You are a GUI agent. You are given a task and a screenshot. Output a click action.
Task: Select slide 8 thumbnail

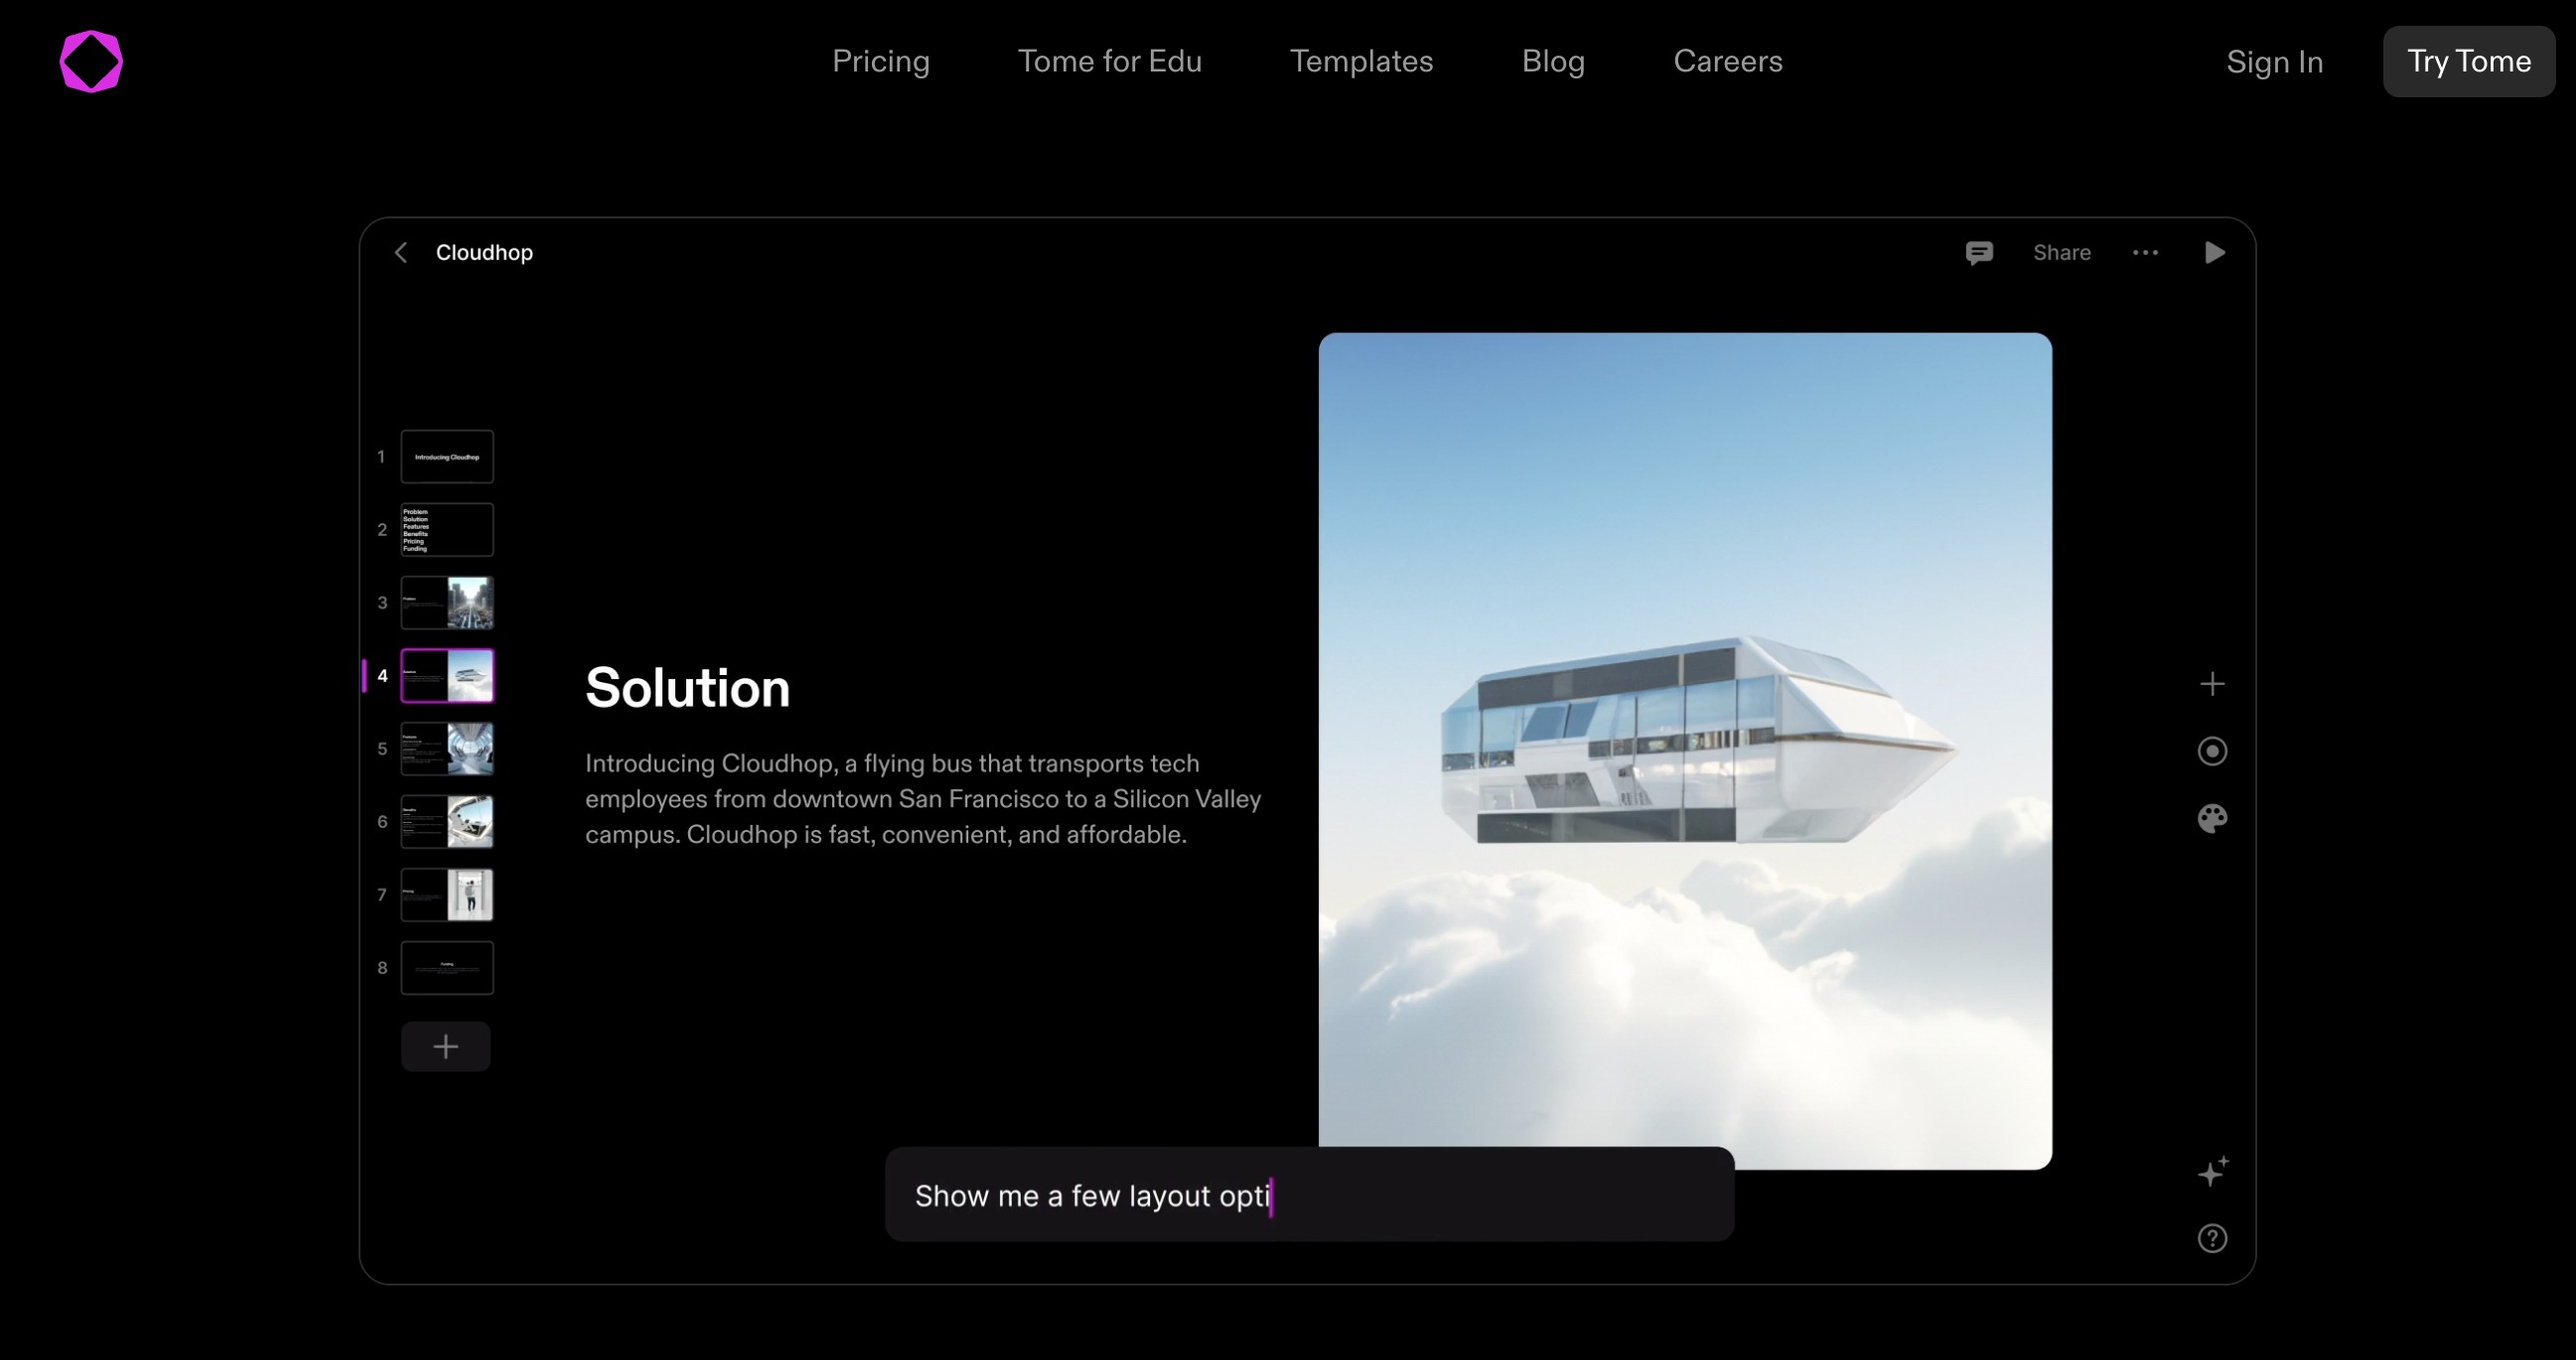(x=446, y=969)
